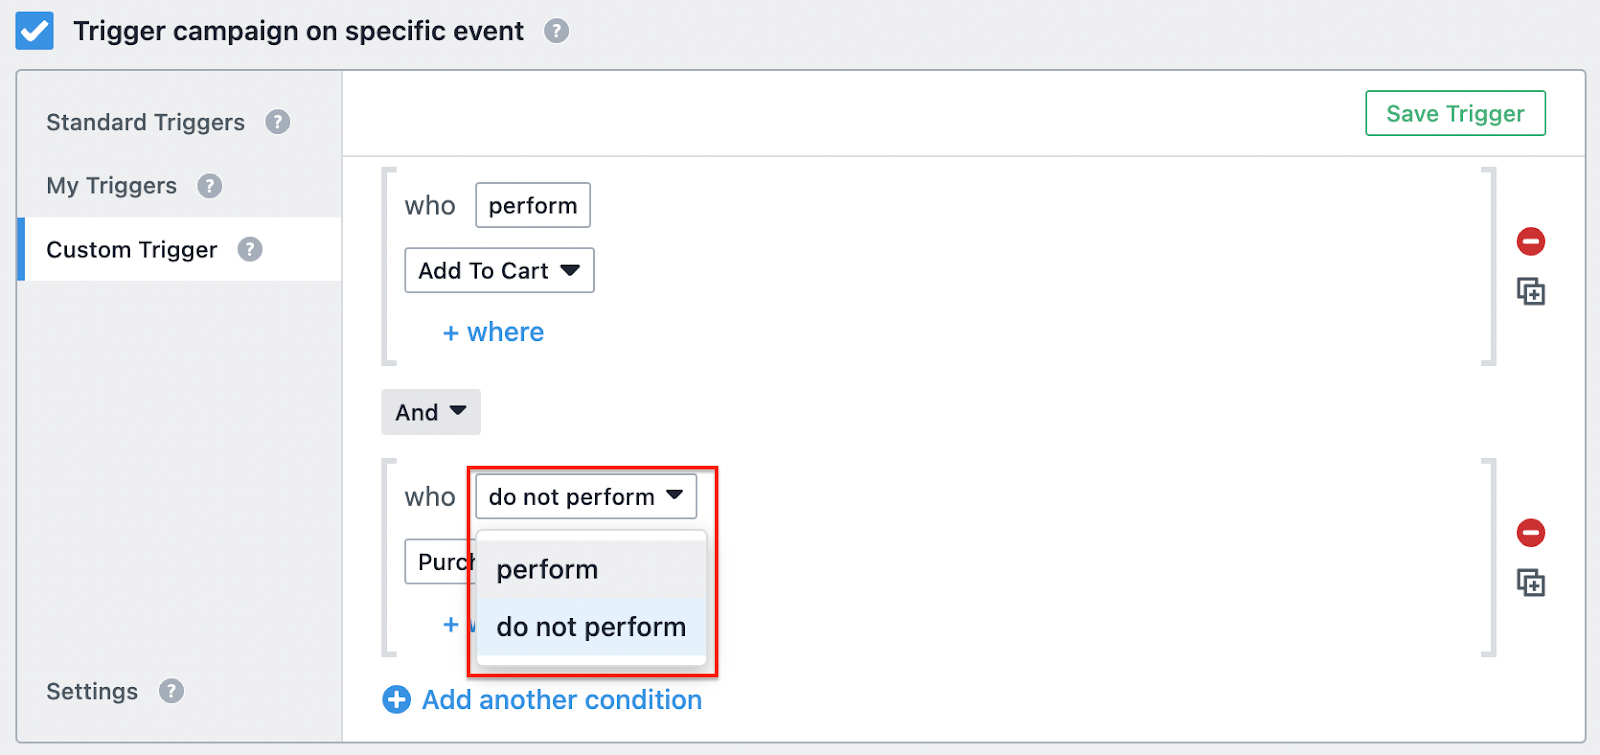
Task: Show My Triggers help icon
Action: 209,186
